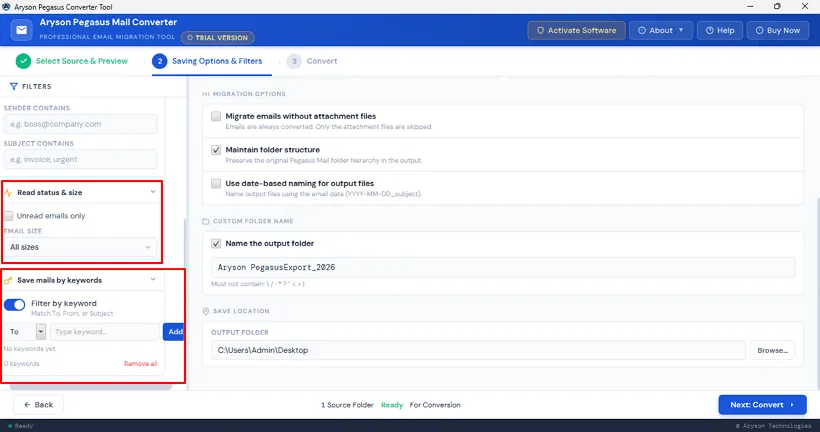Screen dimensions: 820x432
Task: Click the Save mails by keywords key icon
Action: coord(8,280)
